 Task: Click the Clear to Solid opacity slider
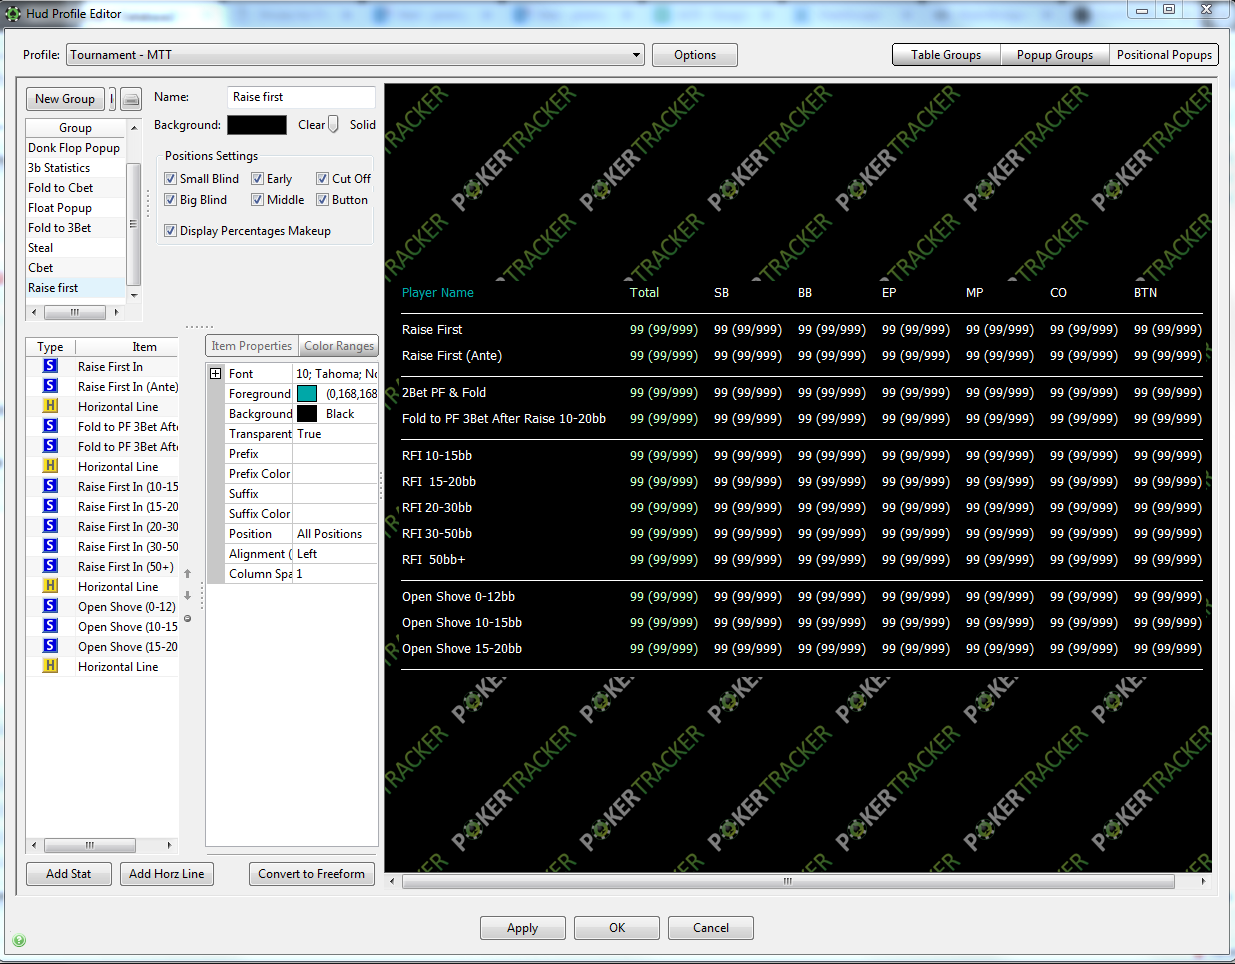[333, 125]
